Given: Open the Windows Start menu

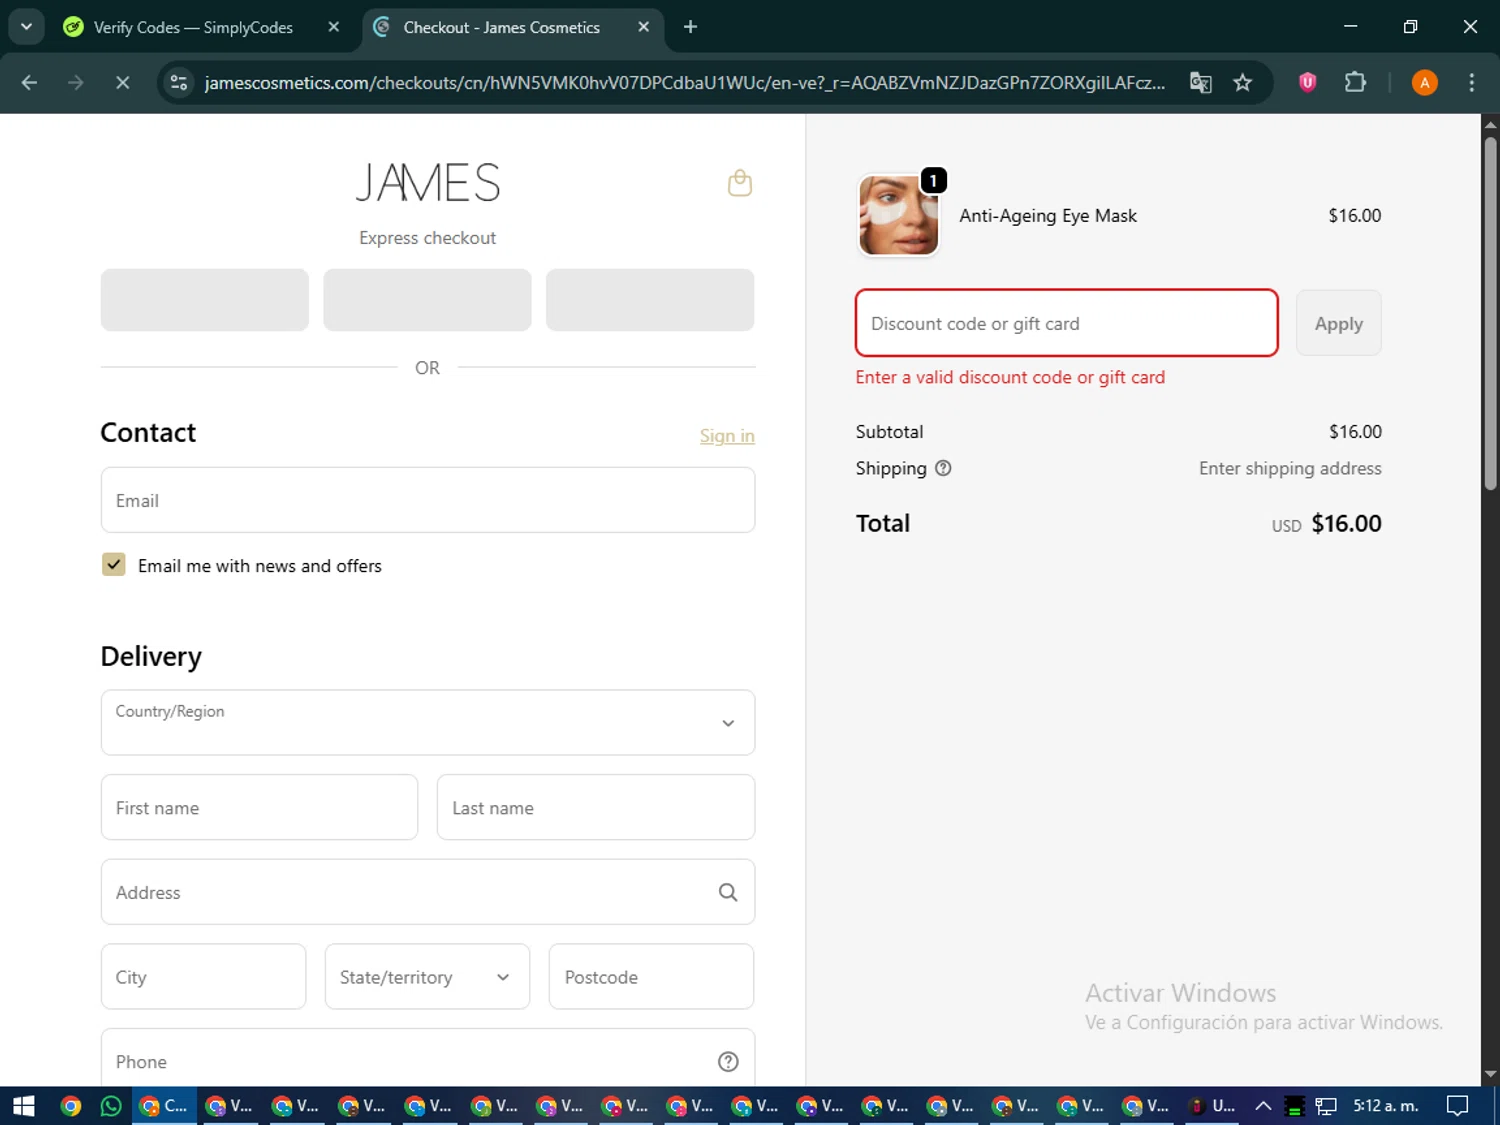Looking at the screenshot, I should pos(24,1106).
